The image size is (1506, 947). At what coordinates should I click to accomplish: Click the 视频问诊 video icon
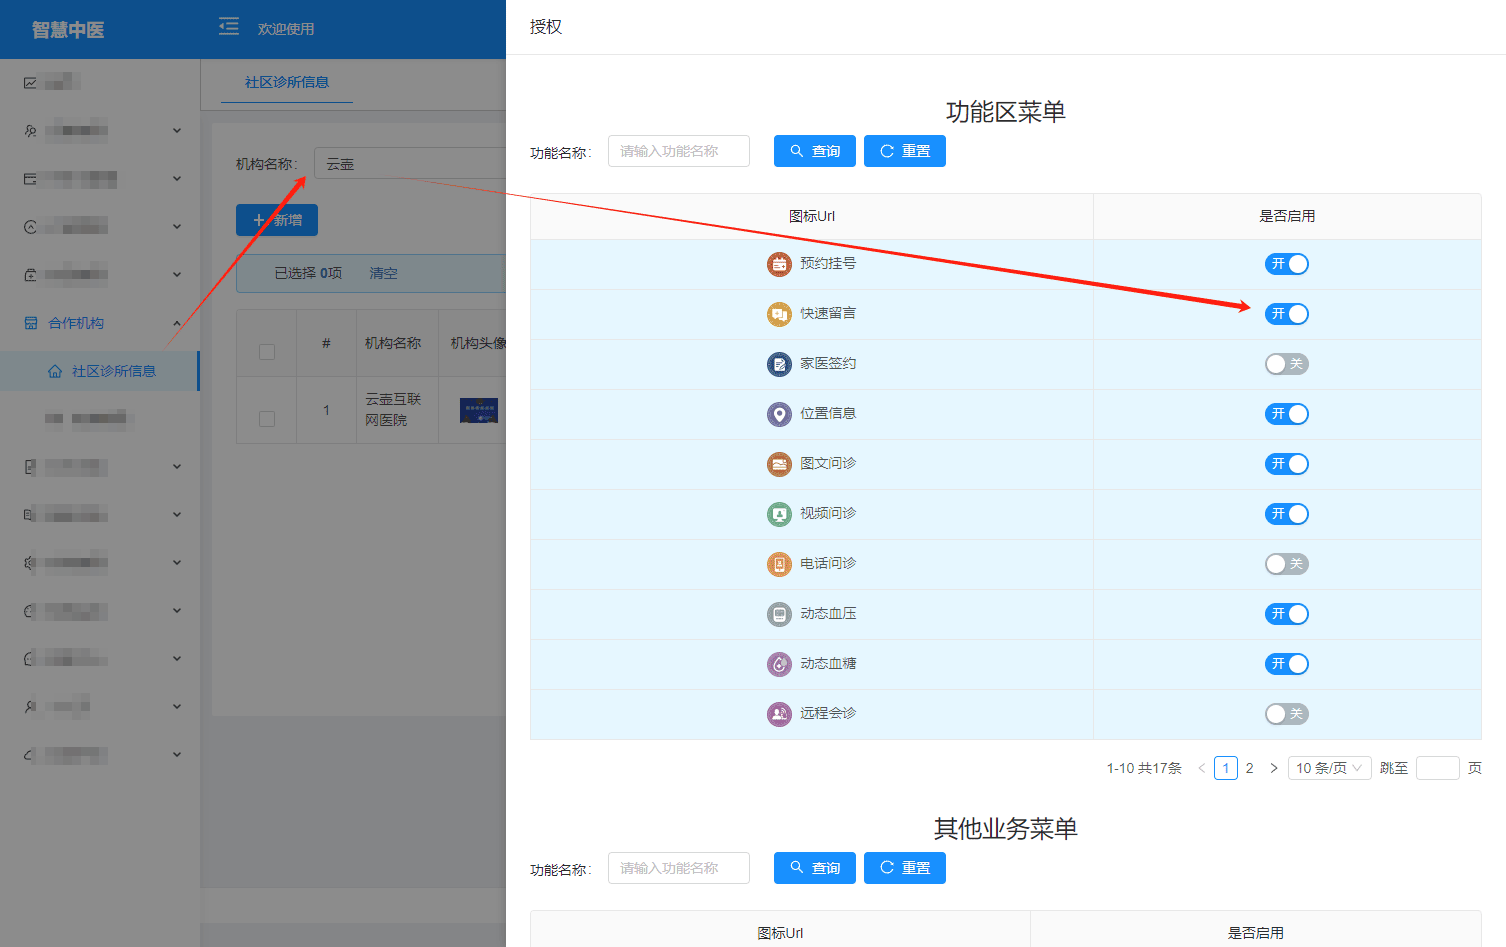(x=778, y=513)
